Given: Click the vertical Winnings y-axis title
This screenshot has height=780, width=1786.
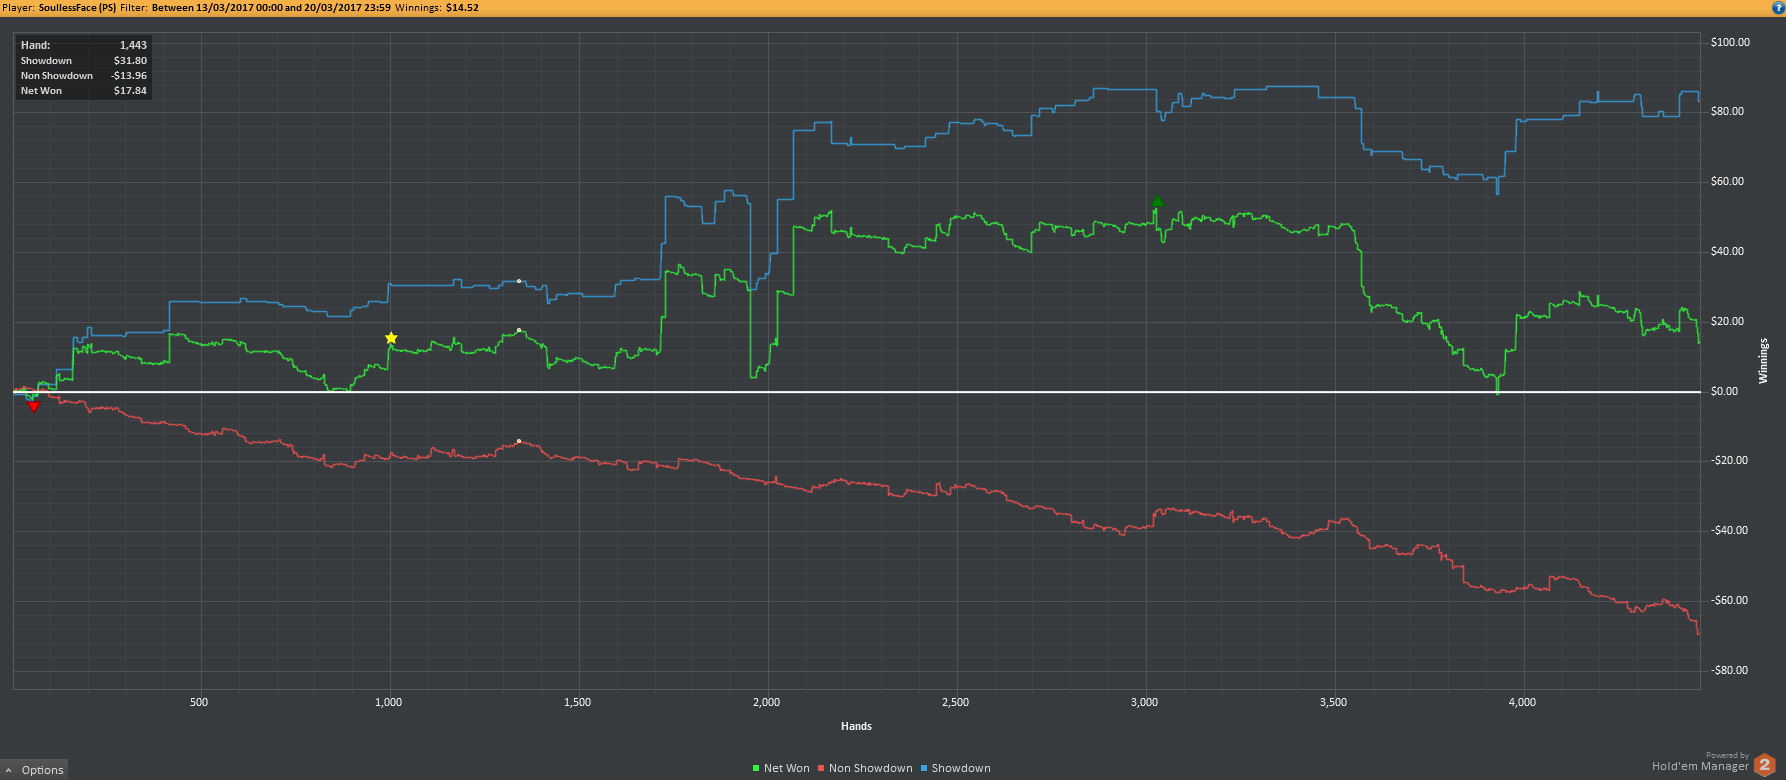Looking at the screenshot, I should 1763,361.
